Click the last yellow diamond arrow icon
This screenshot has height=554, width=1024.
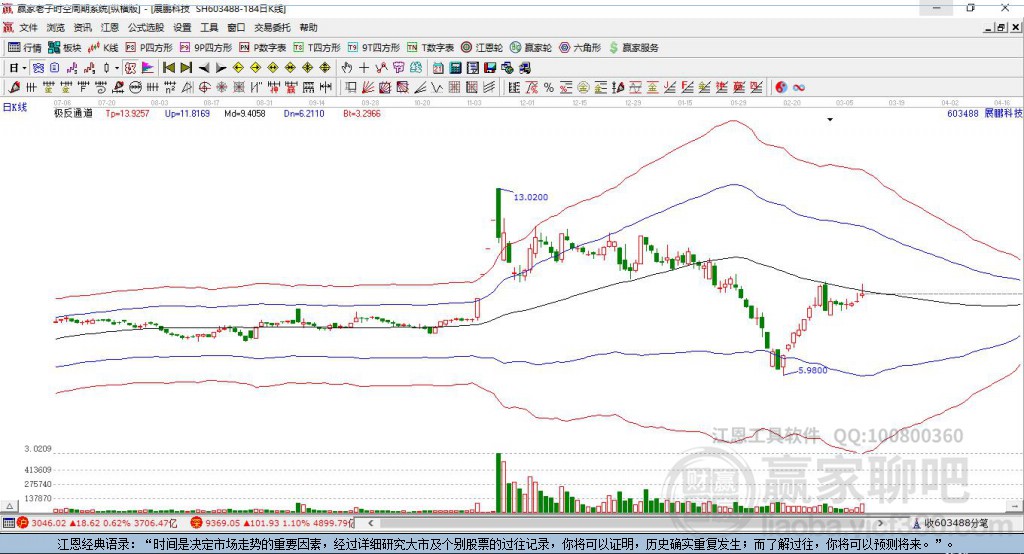[325, 68]
